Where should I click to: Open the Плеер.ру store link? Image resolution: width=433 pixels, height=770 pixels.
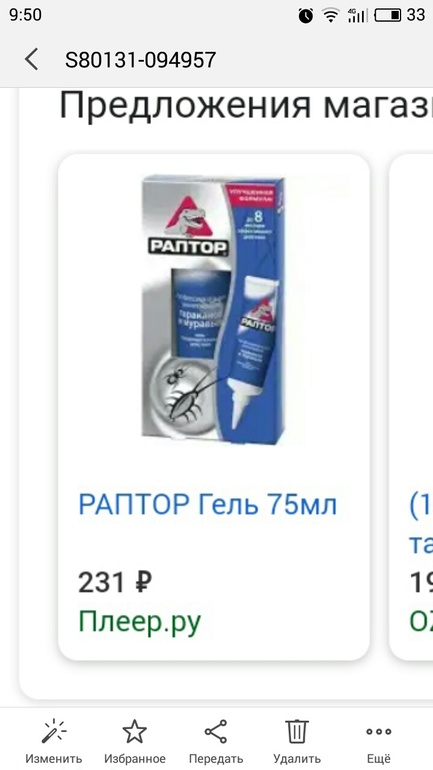click(x=140, y=623)
